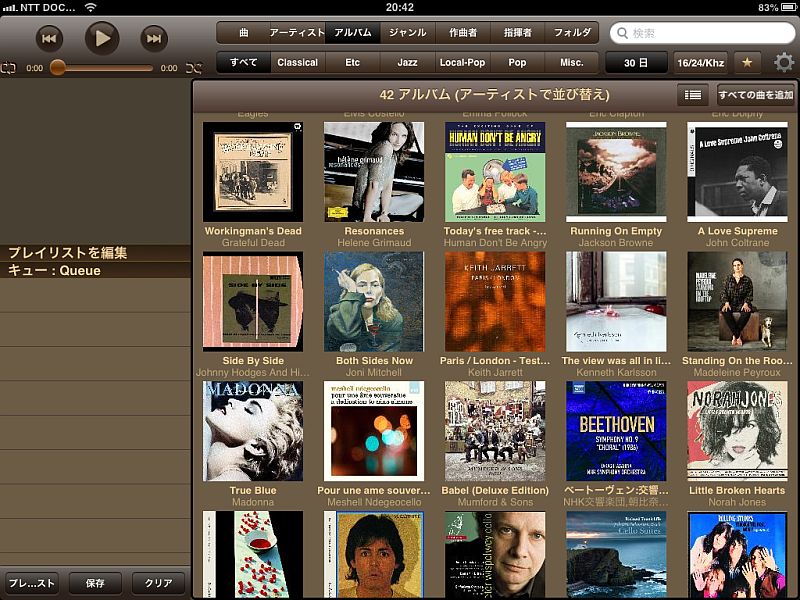
Task: Click Norah Jones artist name
Action: point(737,502)
